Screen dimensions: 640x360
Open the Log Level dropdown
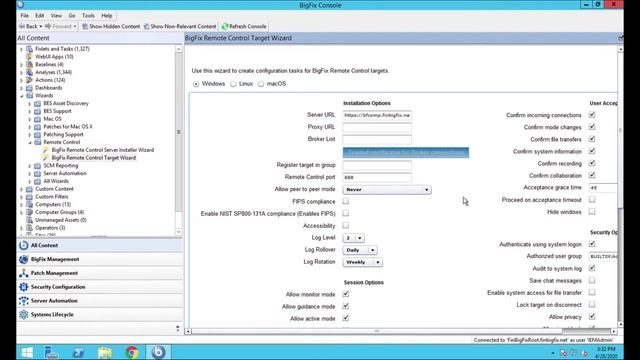(353, 238)
